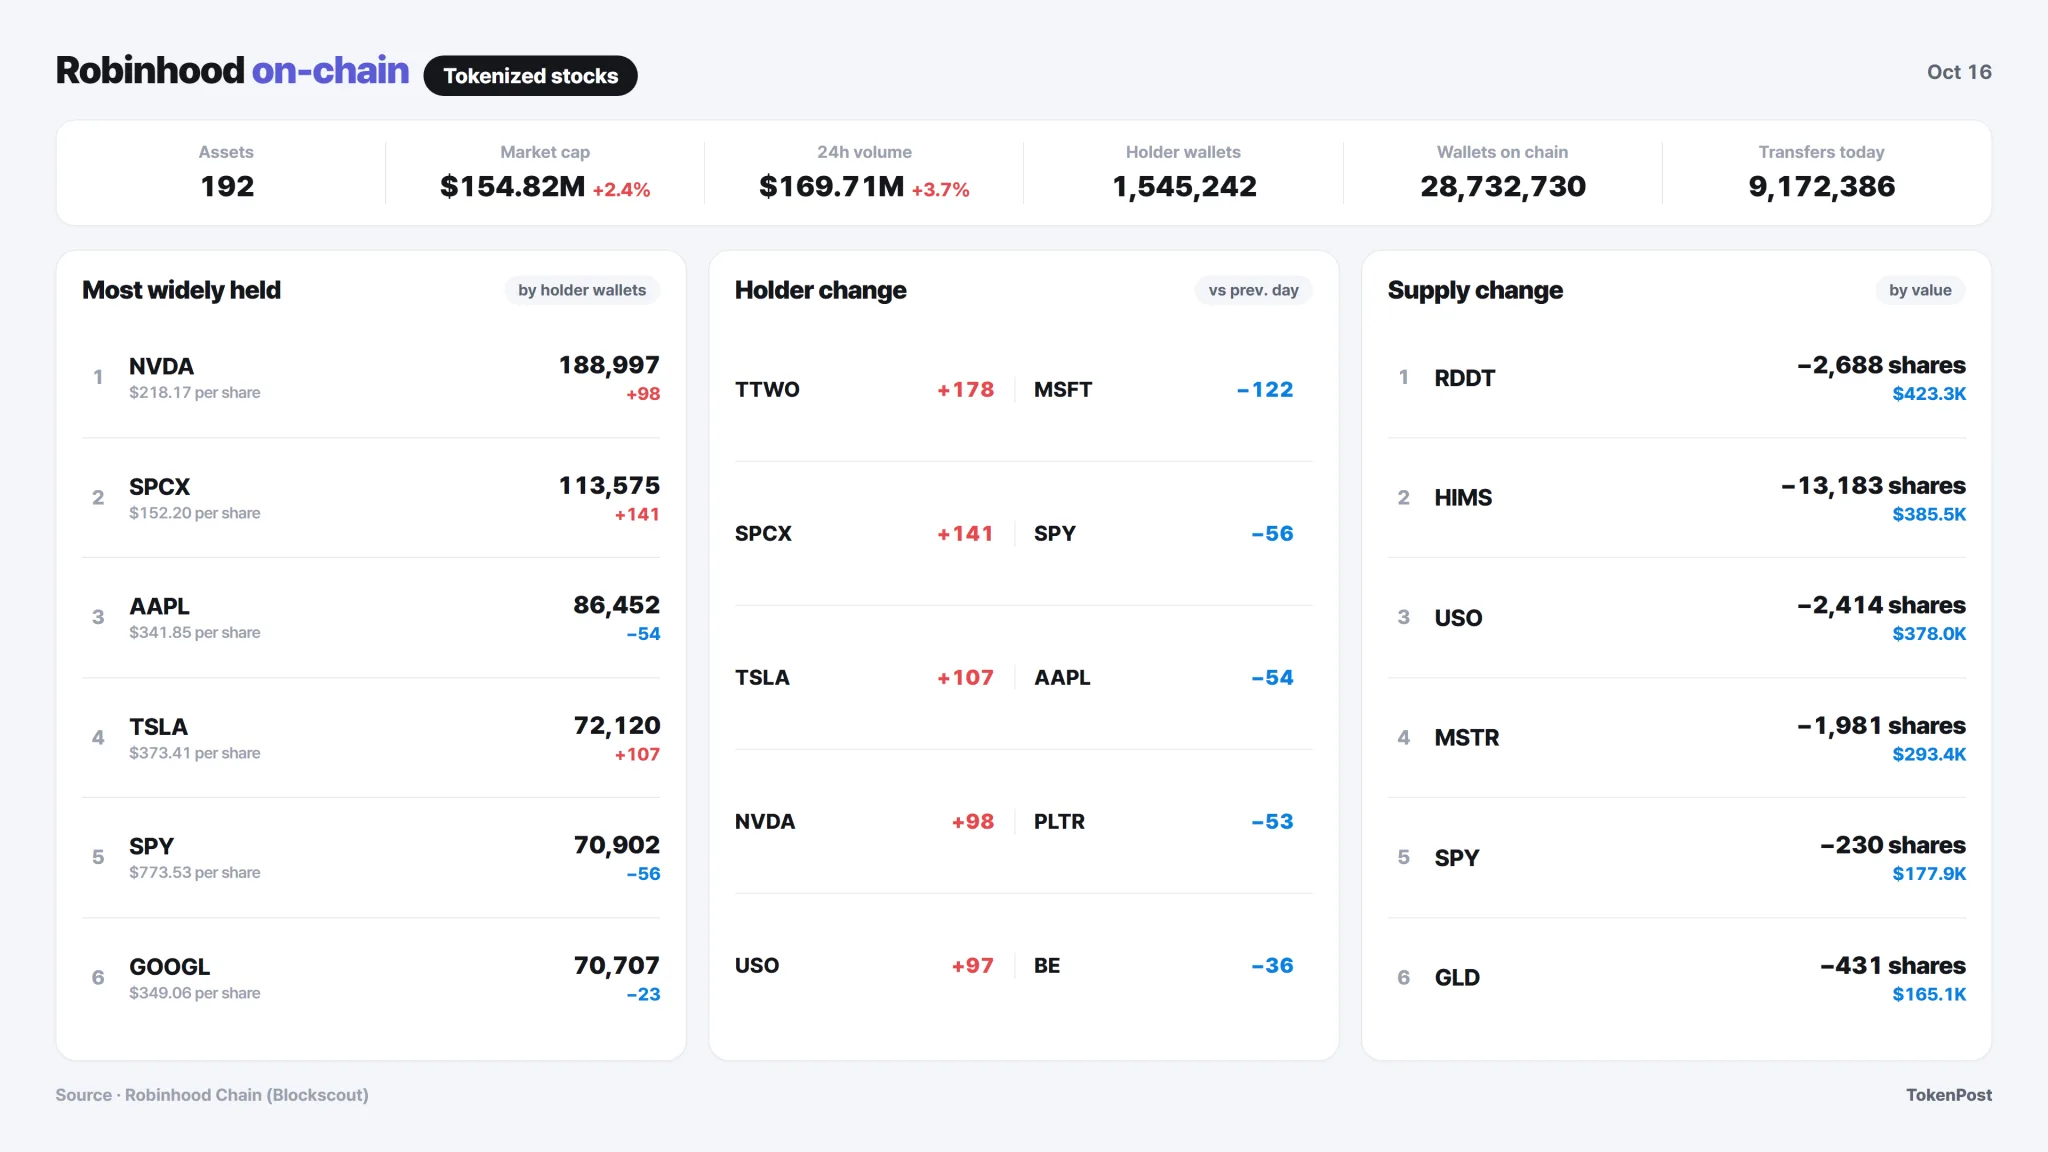Viewport: 2048px width, 1152px height.
Task: Click USO supply value $378.0K
Action: 1929,633
